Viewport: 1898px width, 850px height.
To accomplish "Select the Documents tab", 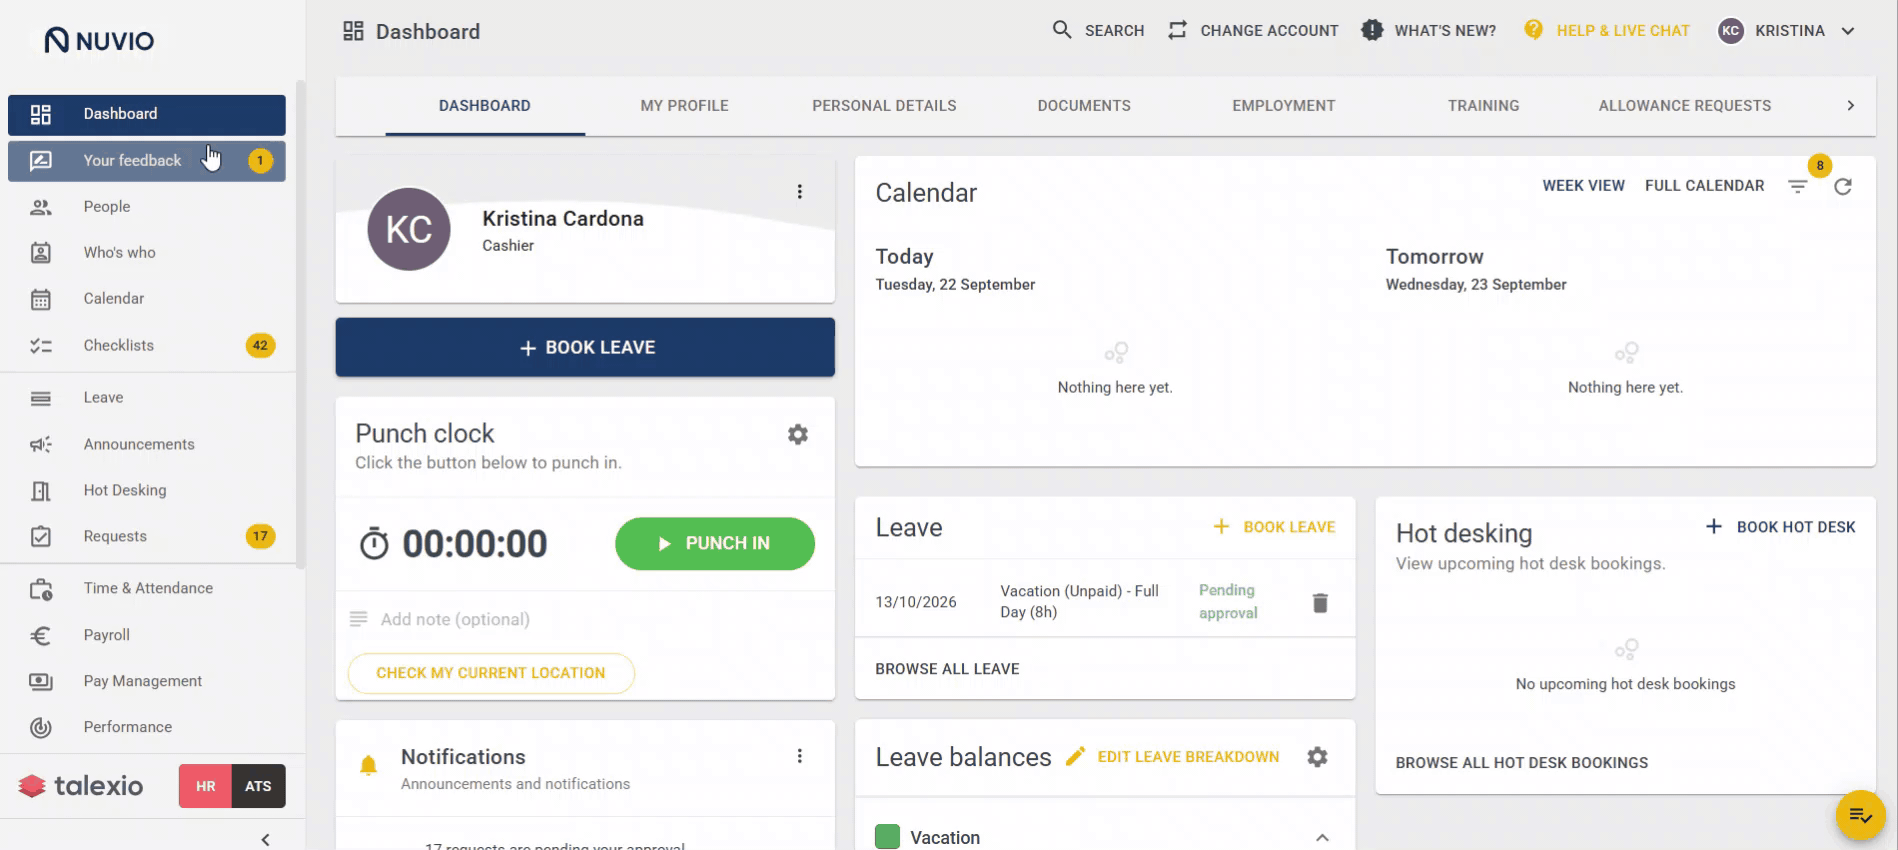I will pyautogui.click(x=1084, y=106).
